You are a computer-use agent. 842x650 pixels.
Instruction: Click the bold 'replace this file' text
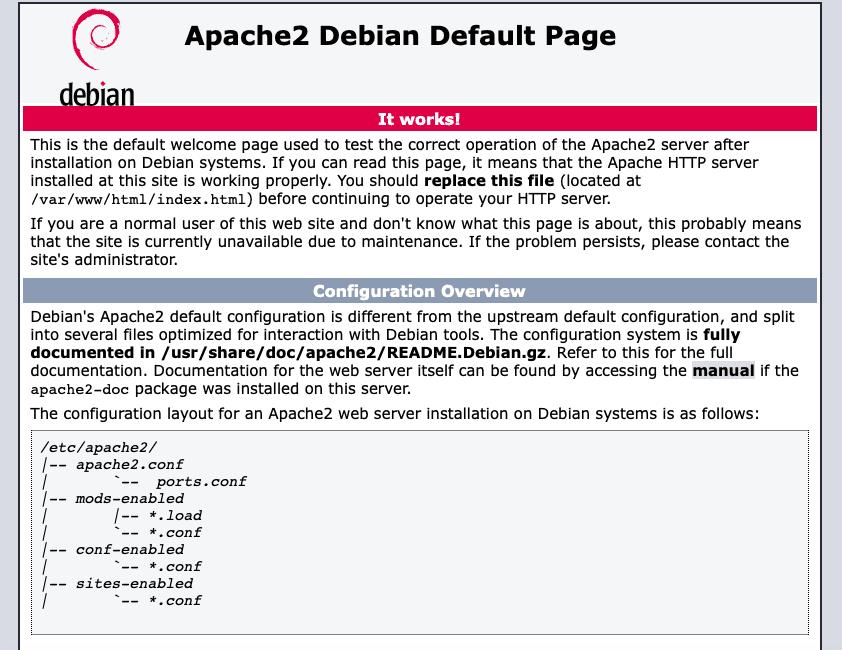tap(489, 180)
